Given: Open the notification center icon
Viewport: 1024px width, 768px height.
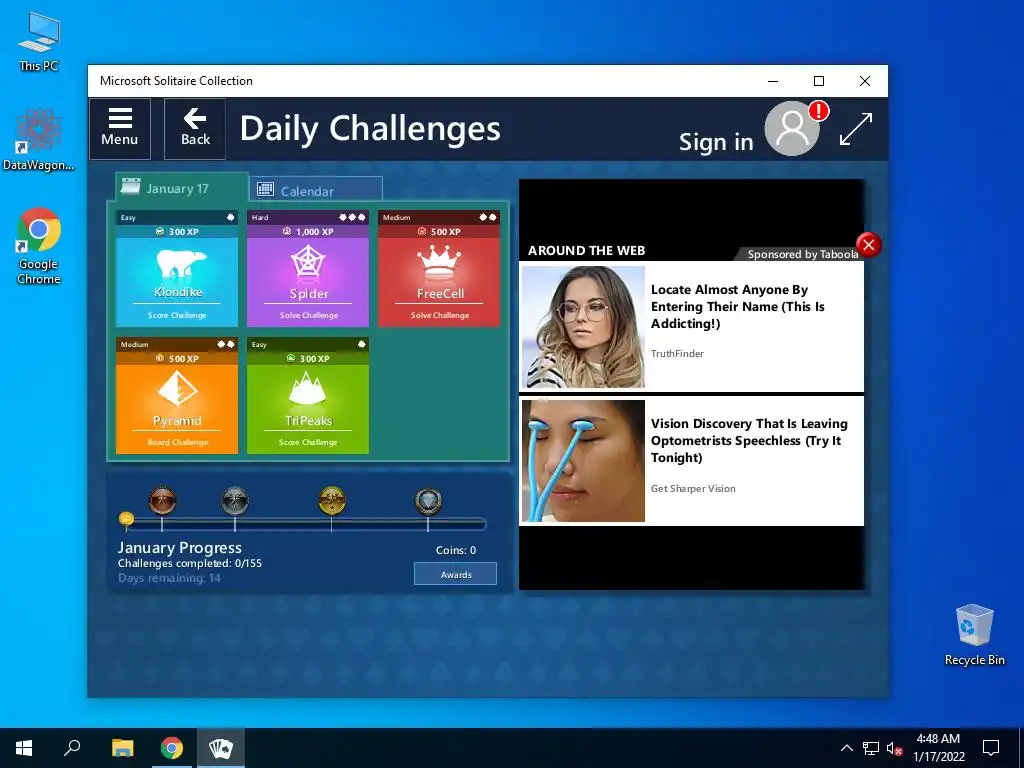Looking at the screenshot, I should [x=991, y=748].
